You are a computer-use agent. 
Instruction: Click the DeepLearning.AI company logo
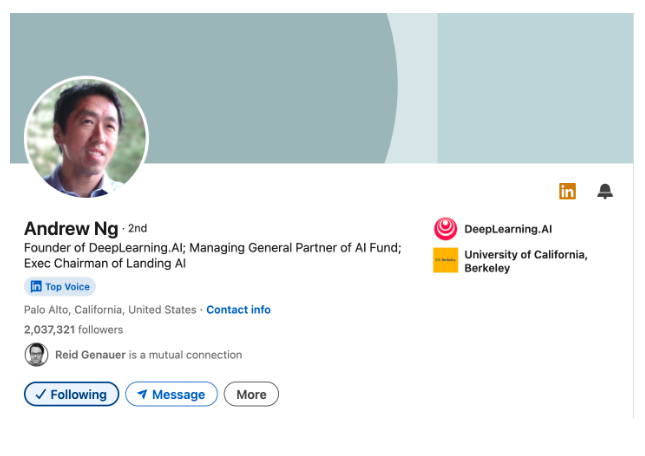(445, 229)
